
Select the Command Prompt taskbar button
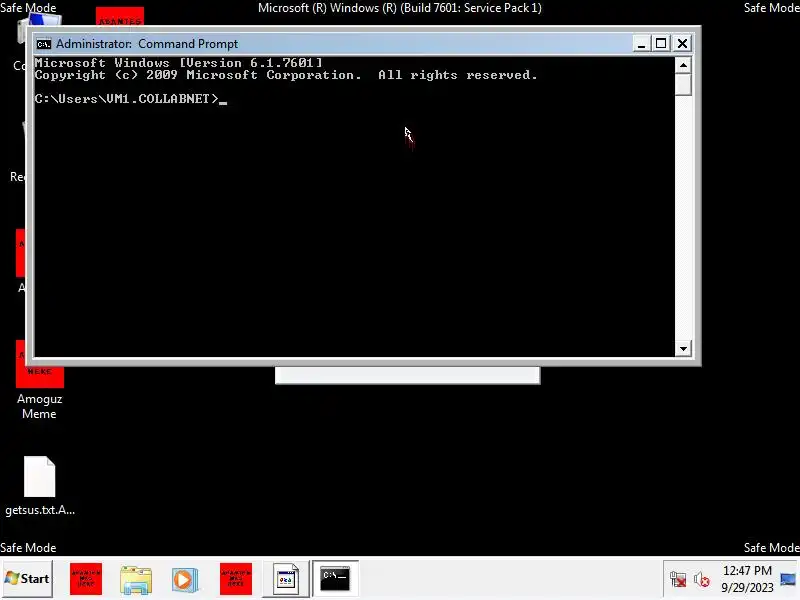coord(335,579)
